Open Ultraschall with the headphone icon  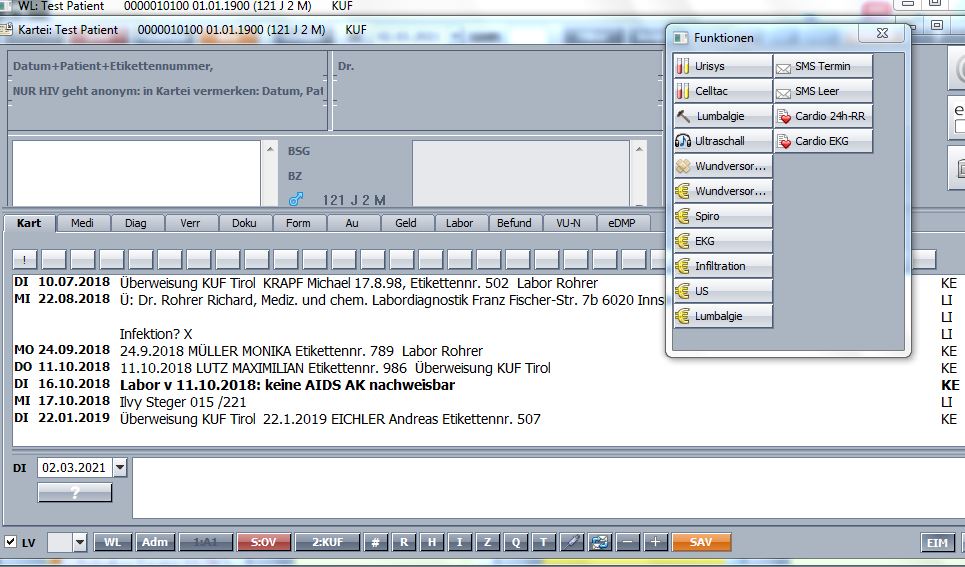point(723,141)
